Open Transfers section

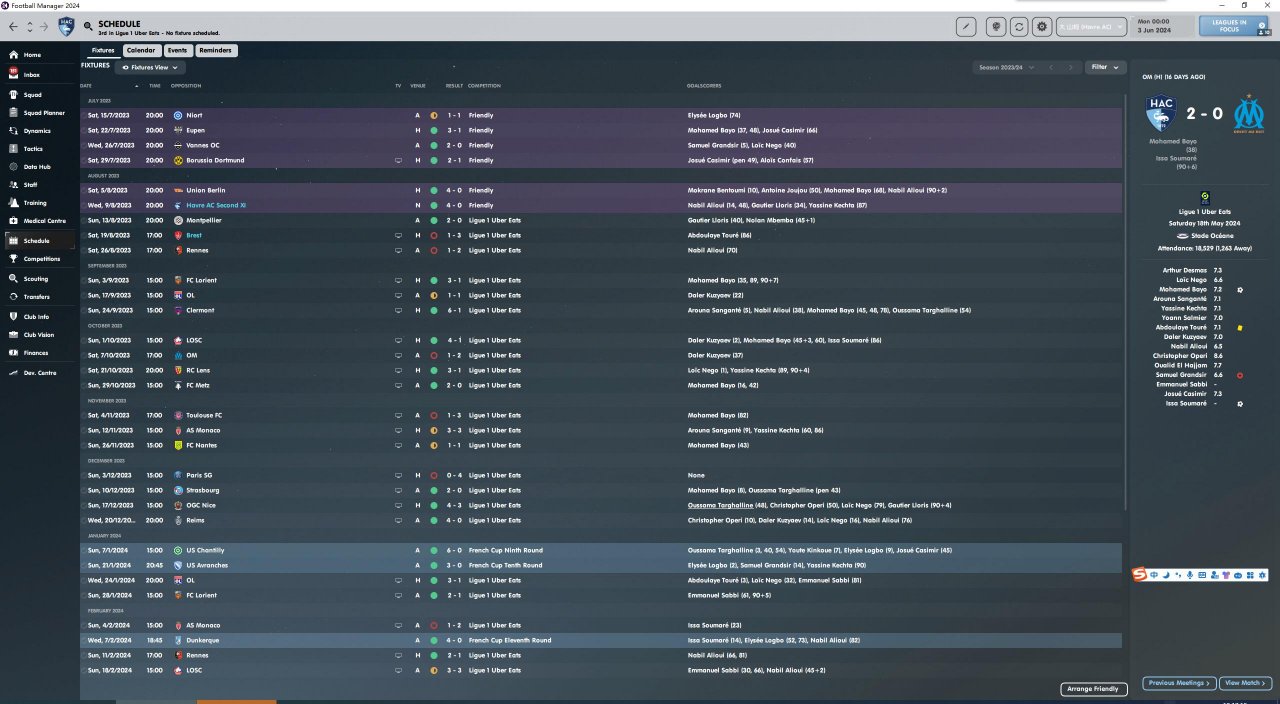point(40,297)
